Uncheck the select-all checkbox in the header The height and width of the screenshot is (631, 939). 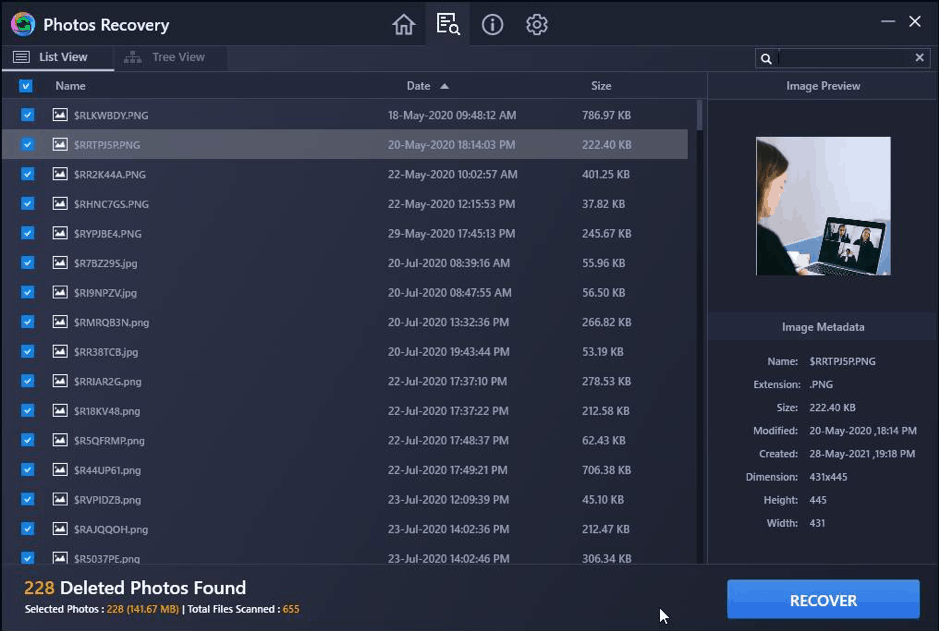[25, 86]
